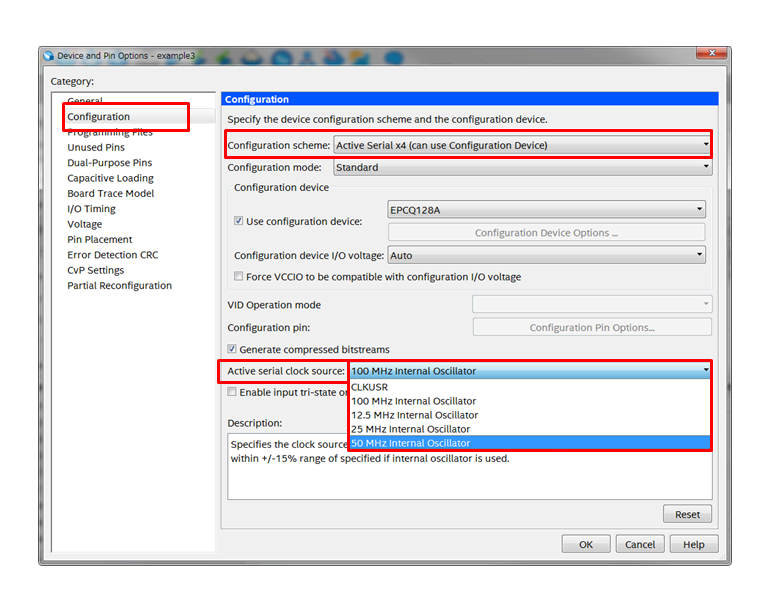Select Board Trace Model category
Screen dimensions: 773x605
(110, 193)
